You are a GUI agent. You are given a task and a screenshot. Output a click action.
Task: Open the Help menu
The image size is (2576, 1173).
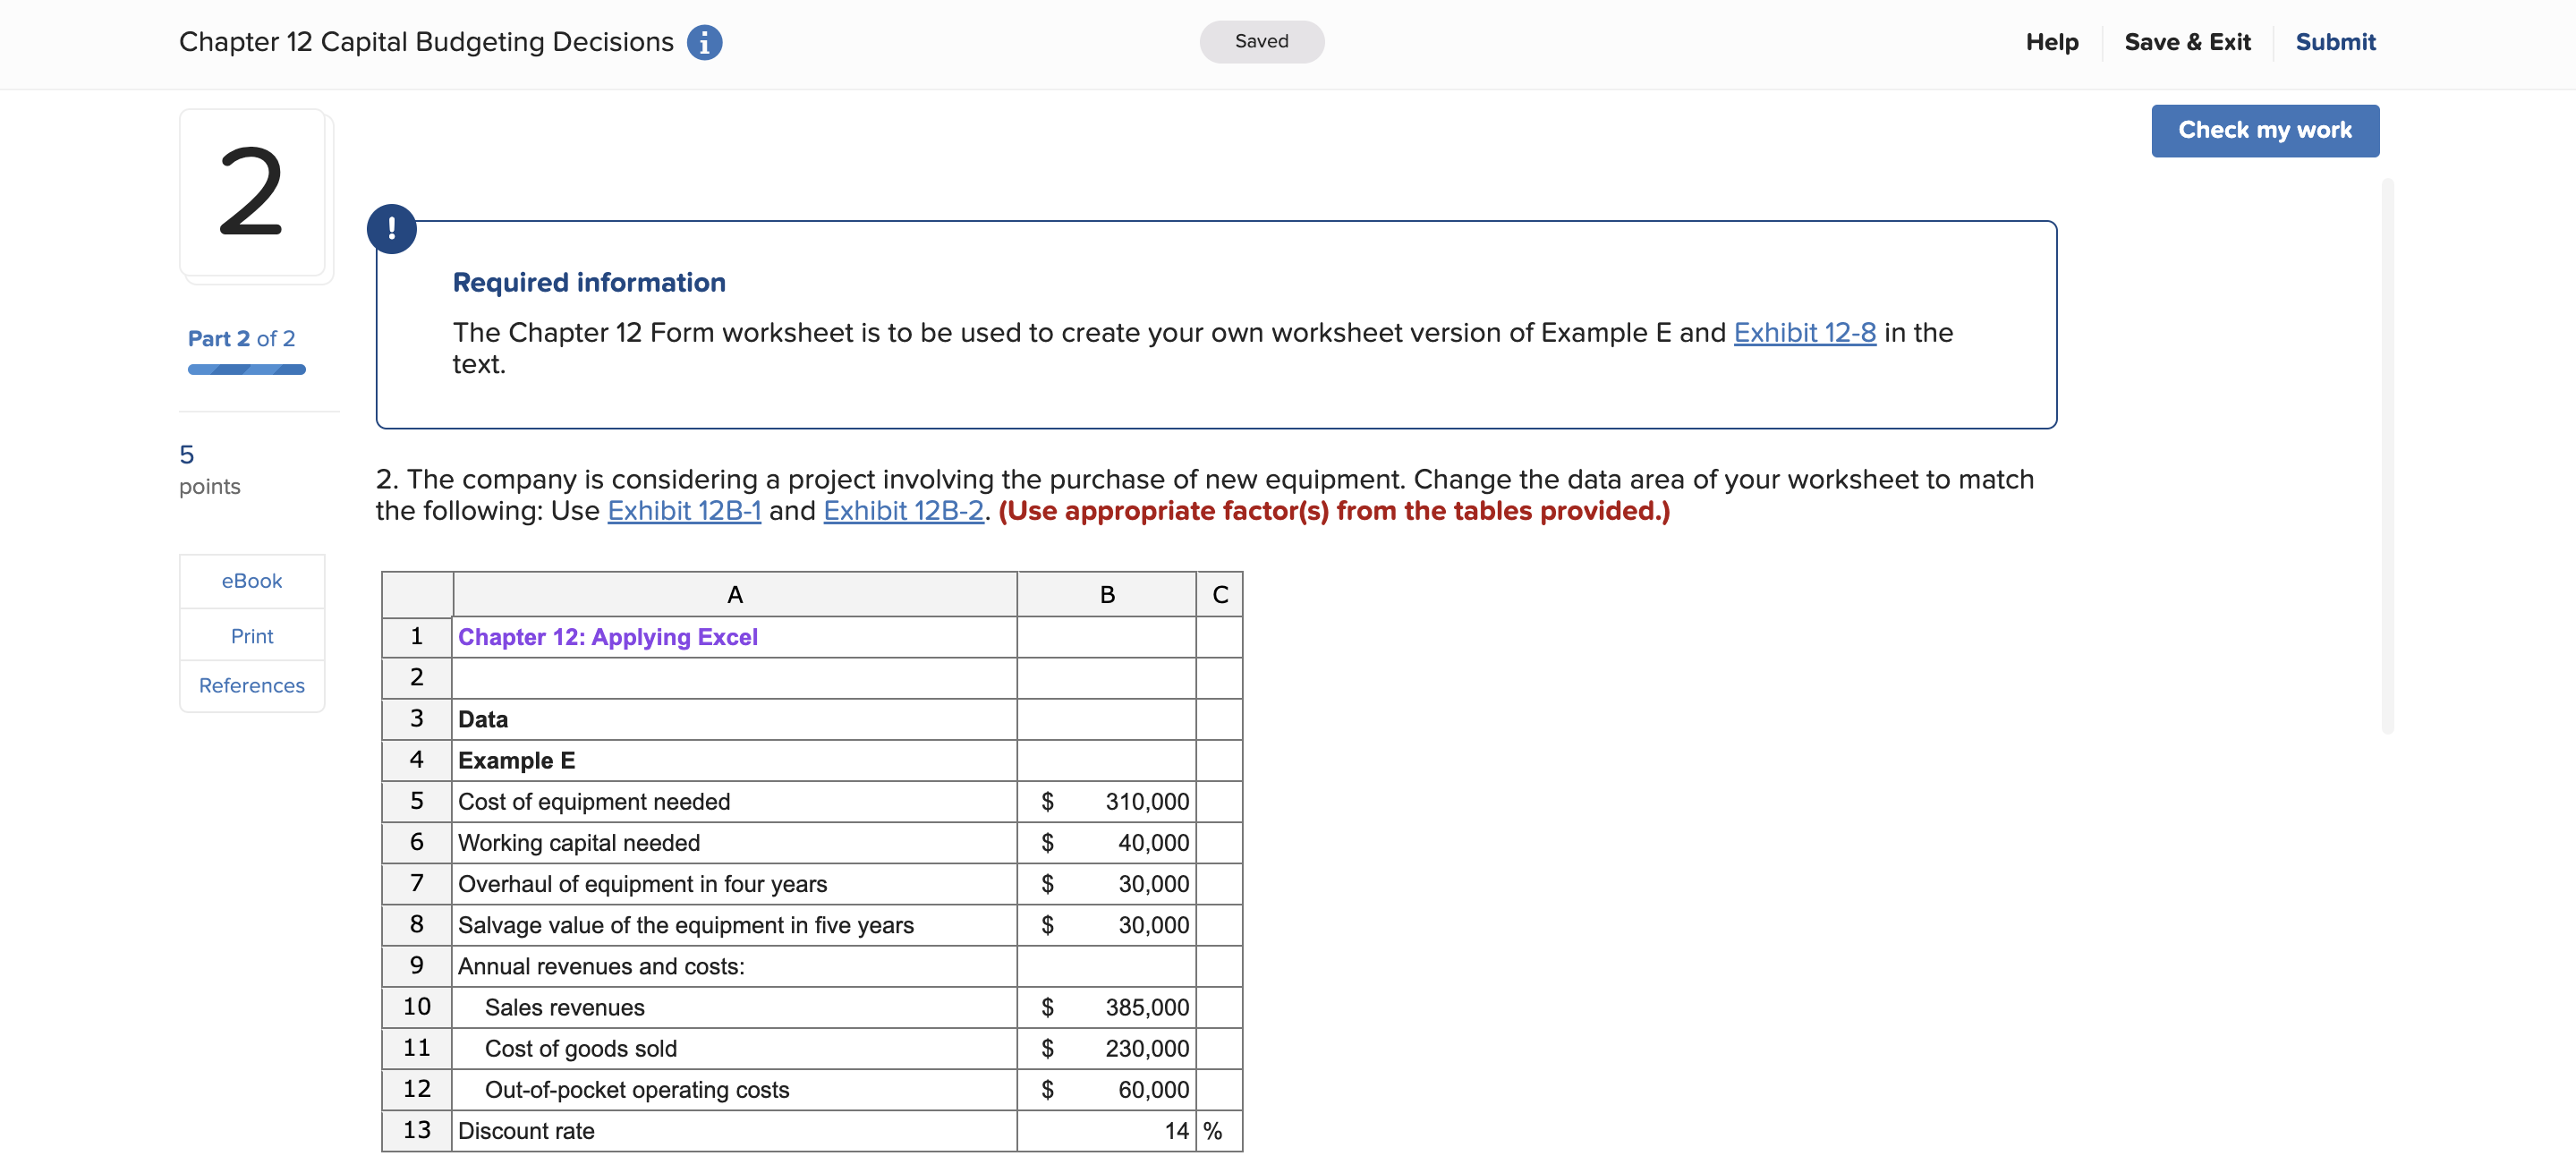(2051, 42)
